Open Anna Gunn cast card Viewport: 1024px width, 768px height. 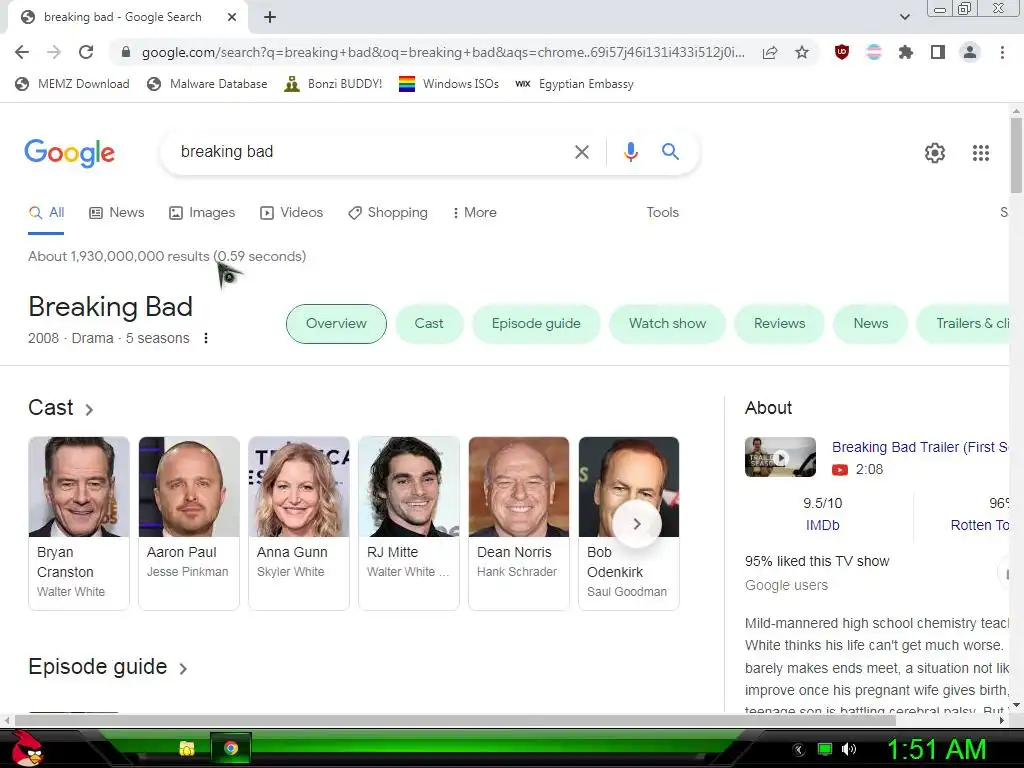pos(299,523)
